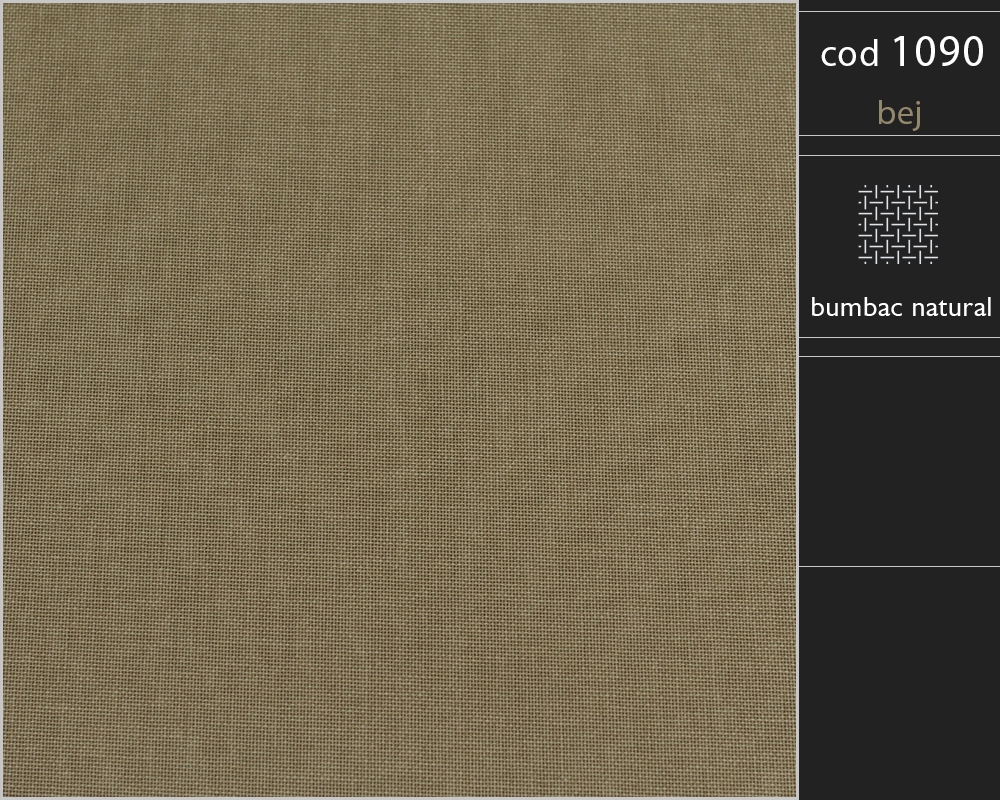Click the bottom-right corner of the fabric sample
1000x800 pixels.
(x=793, y=794)
